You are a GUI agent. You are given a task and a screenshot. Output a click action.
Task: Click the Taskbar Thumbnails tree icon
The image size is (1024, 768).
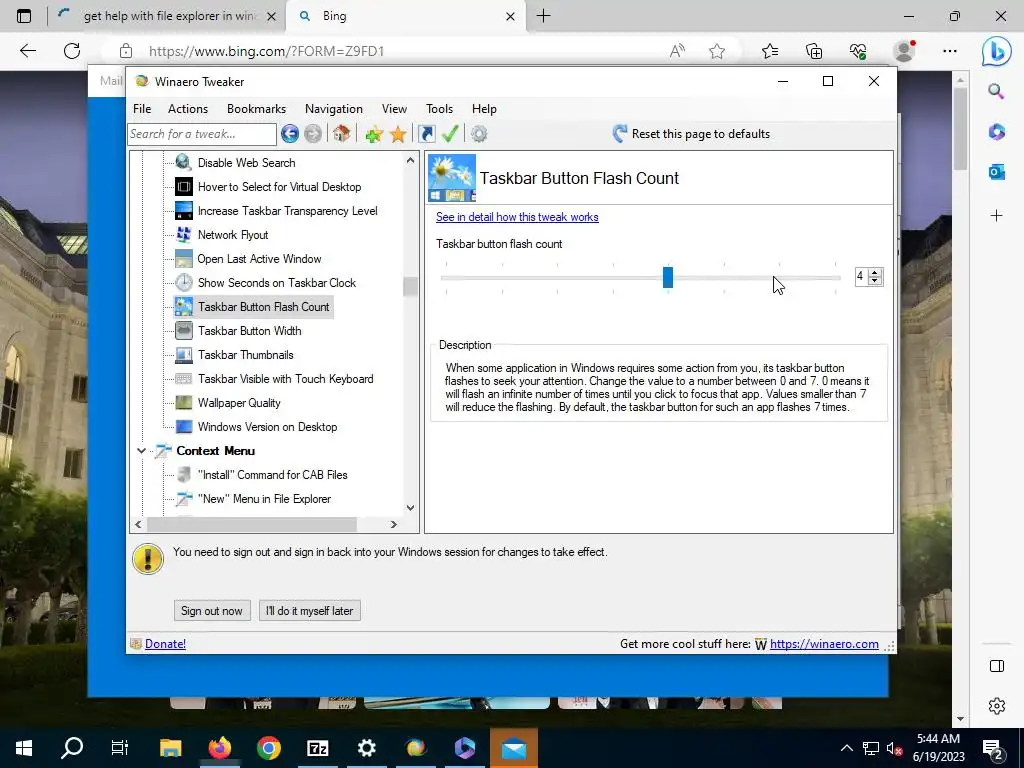coord(184,355)
